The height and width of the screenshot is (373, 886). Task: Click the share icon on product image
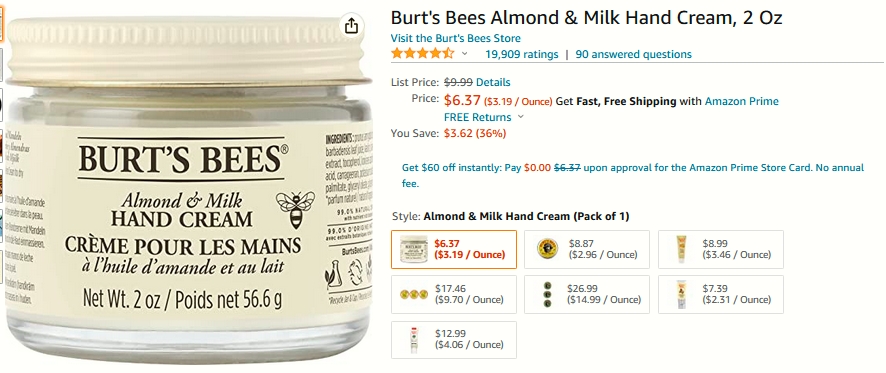351,26
